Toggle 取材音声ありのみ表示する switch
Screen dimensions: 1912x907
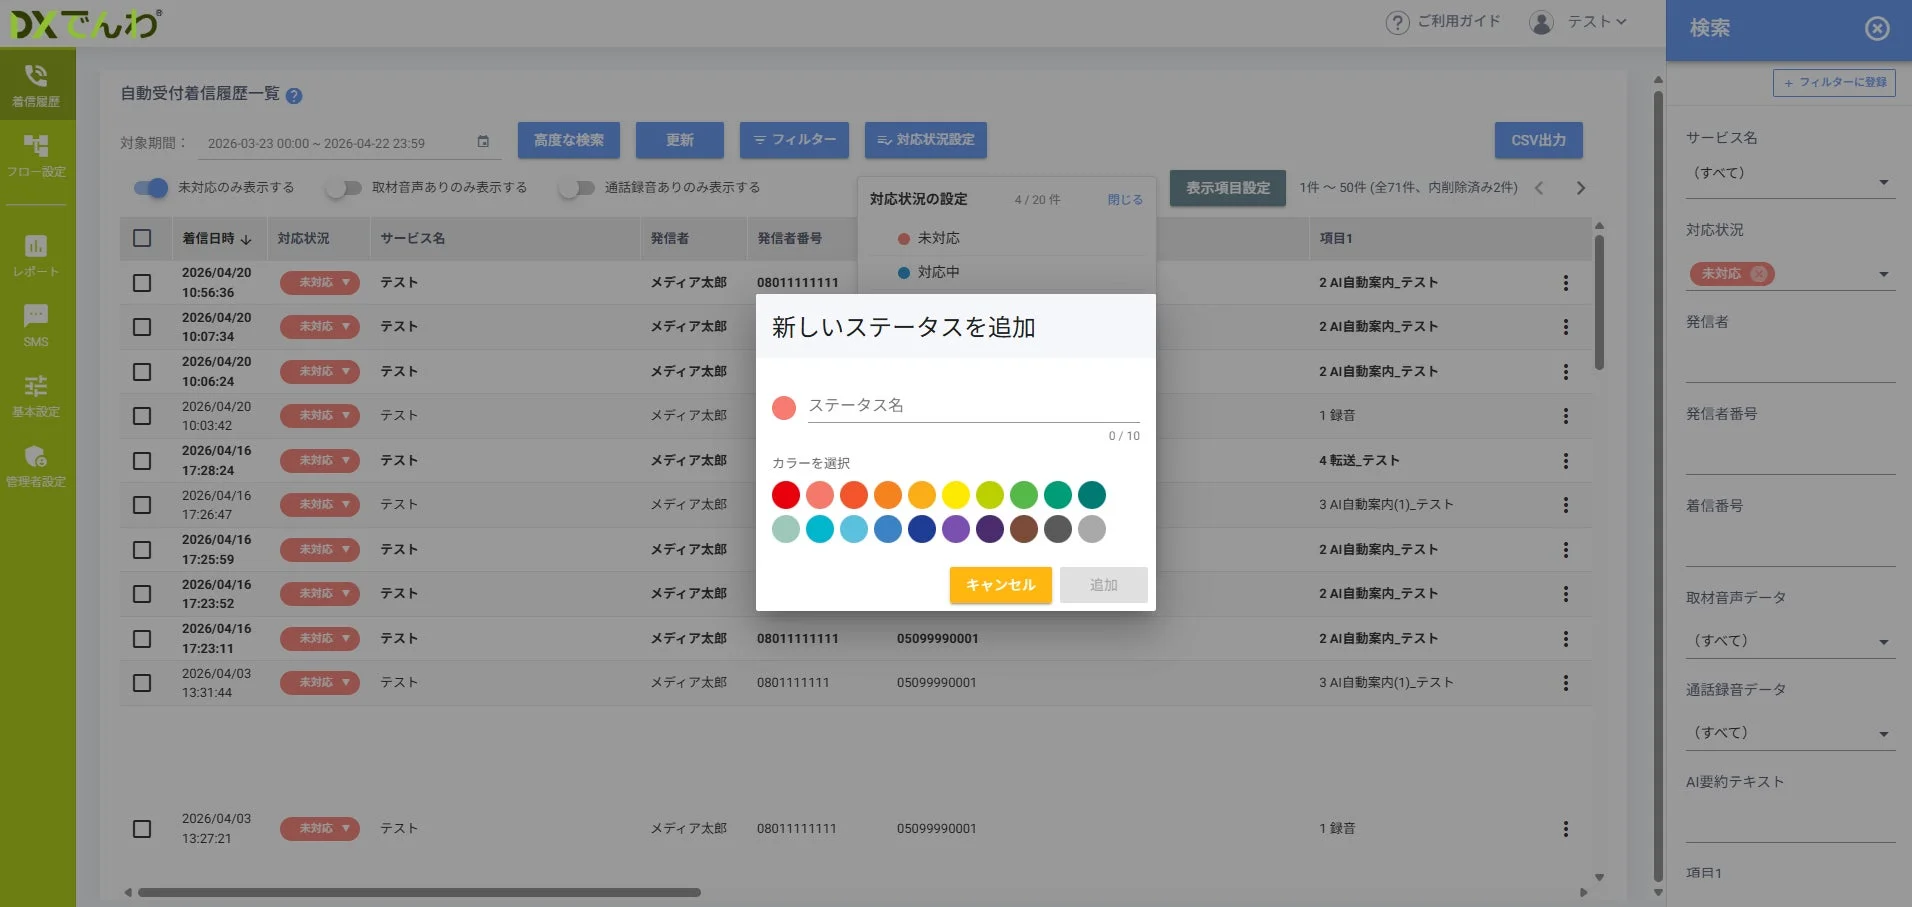coord(343,188)
